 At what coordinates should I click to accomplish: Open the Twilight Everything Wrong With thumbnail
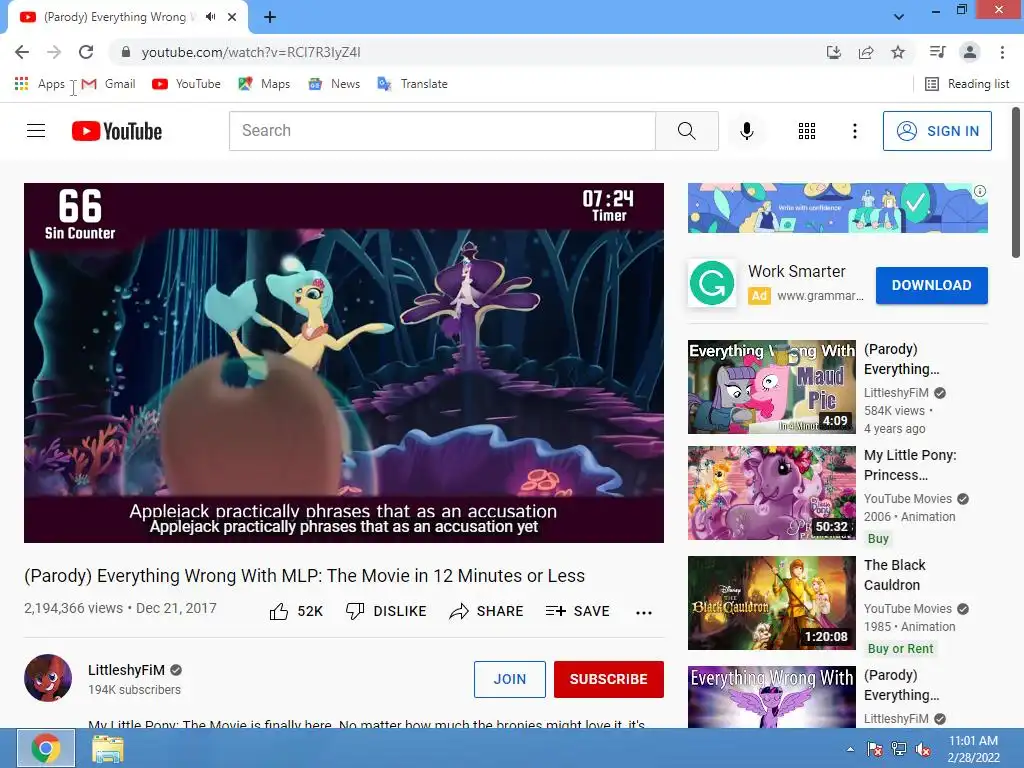pos(771,697)
